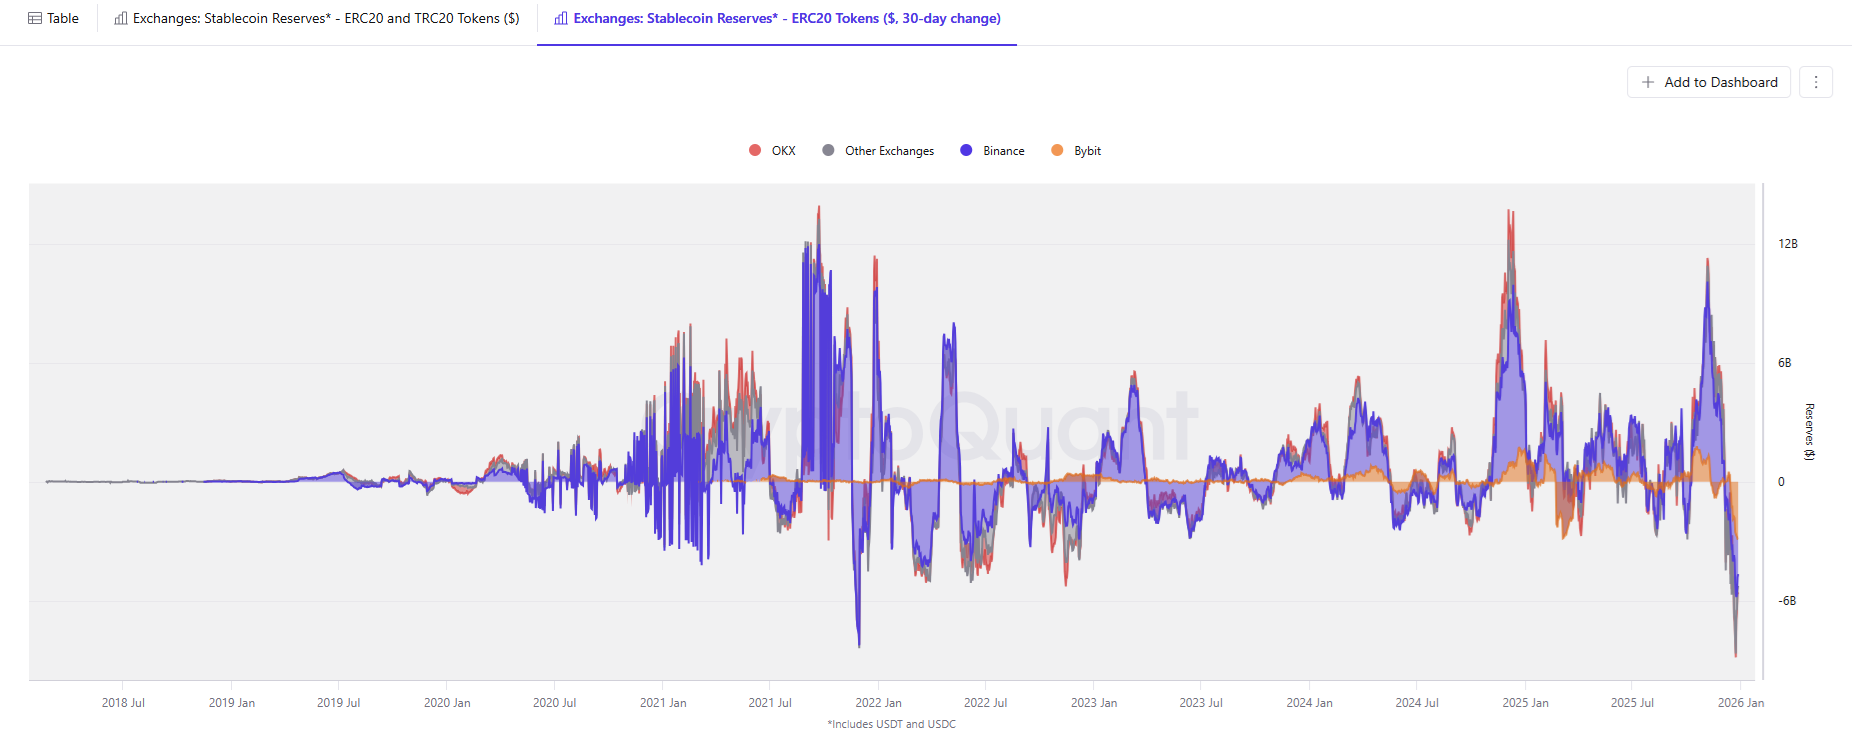Switch to the Table tab

(x=62, y=18)
